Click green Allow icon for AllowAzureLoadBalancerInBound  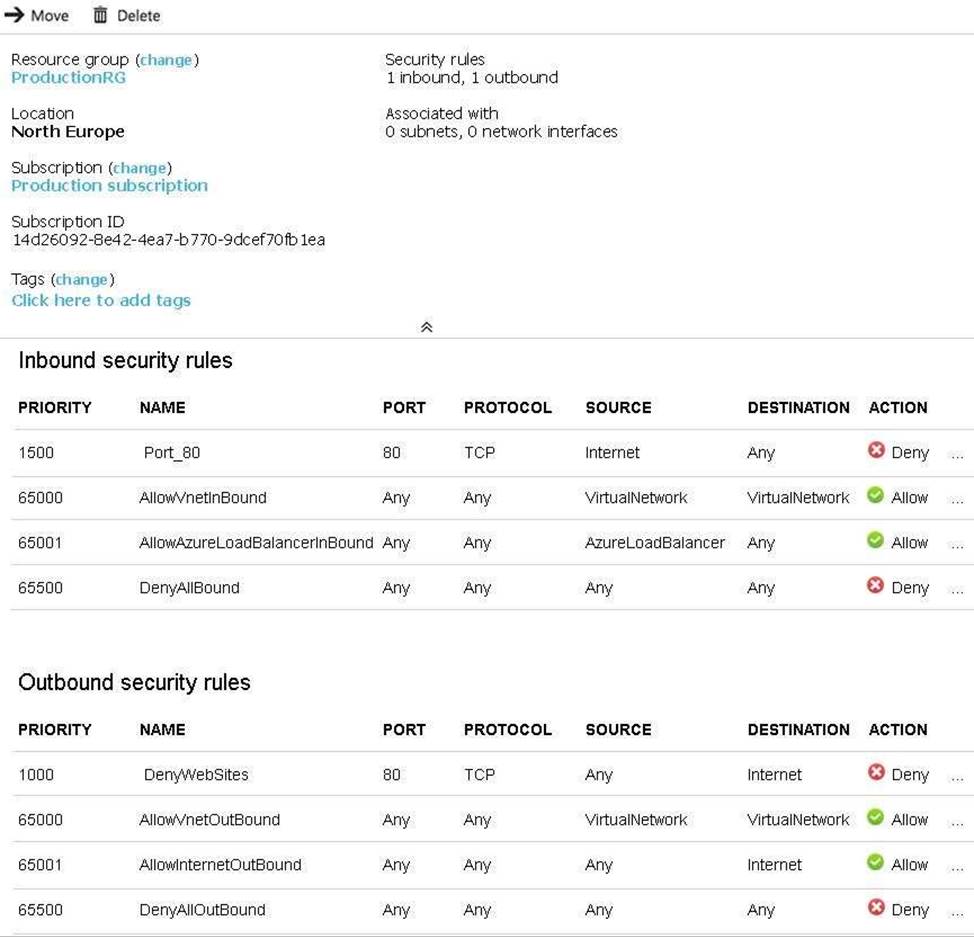(875, 541)
